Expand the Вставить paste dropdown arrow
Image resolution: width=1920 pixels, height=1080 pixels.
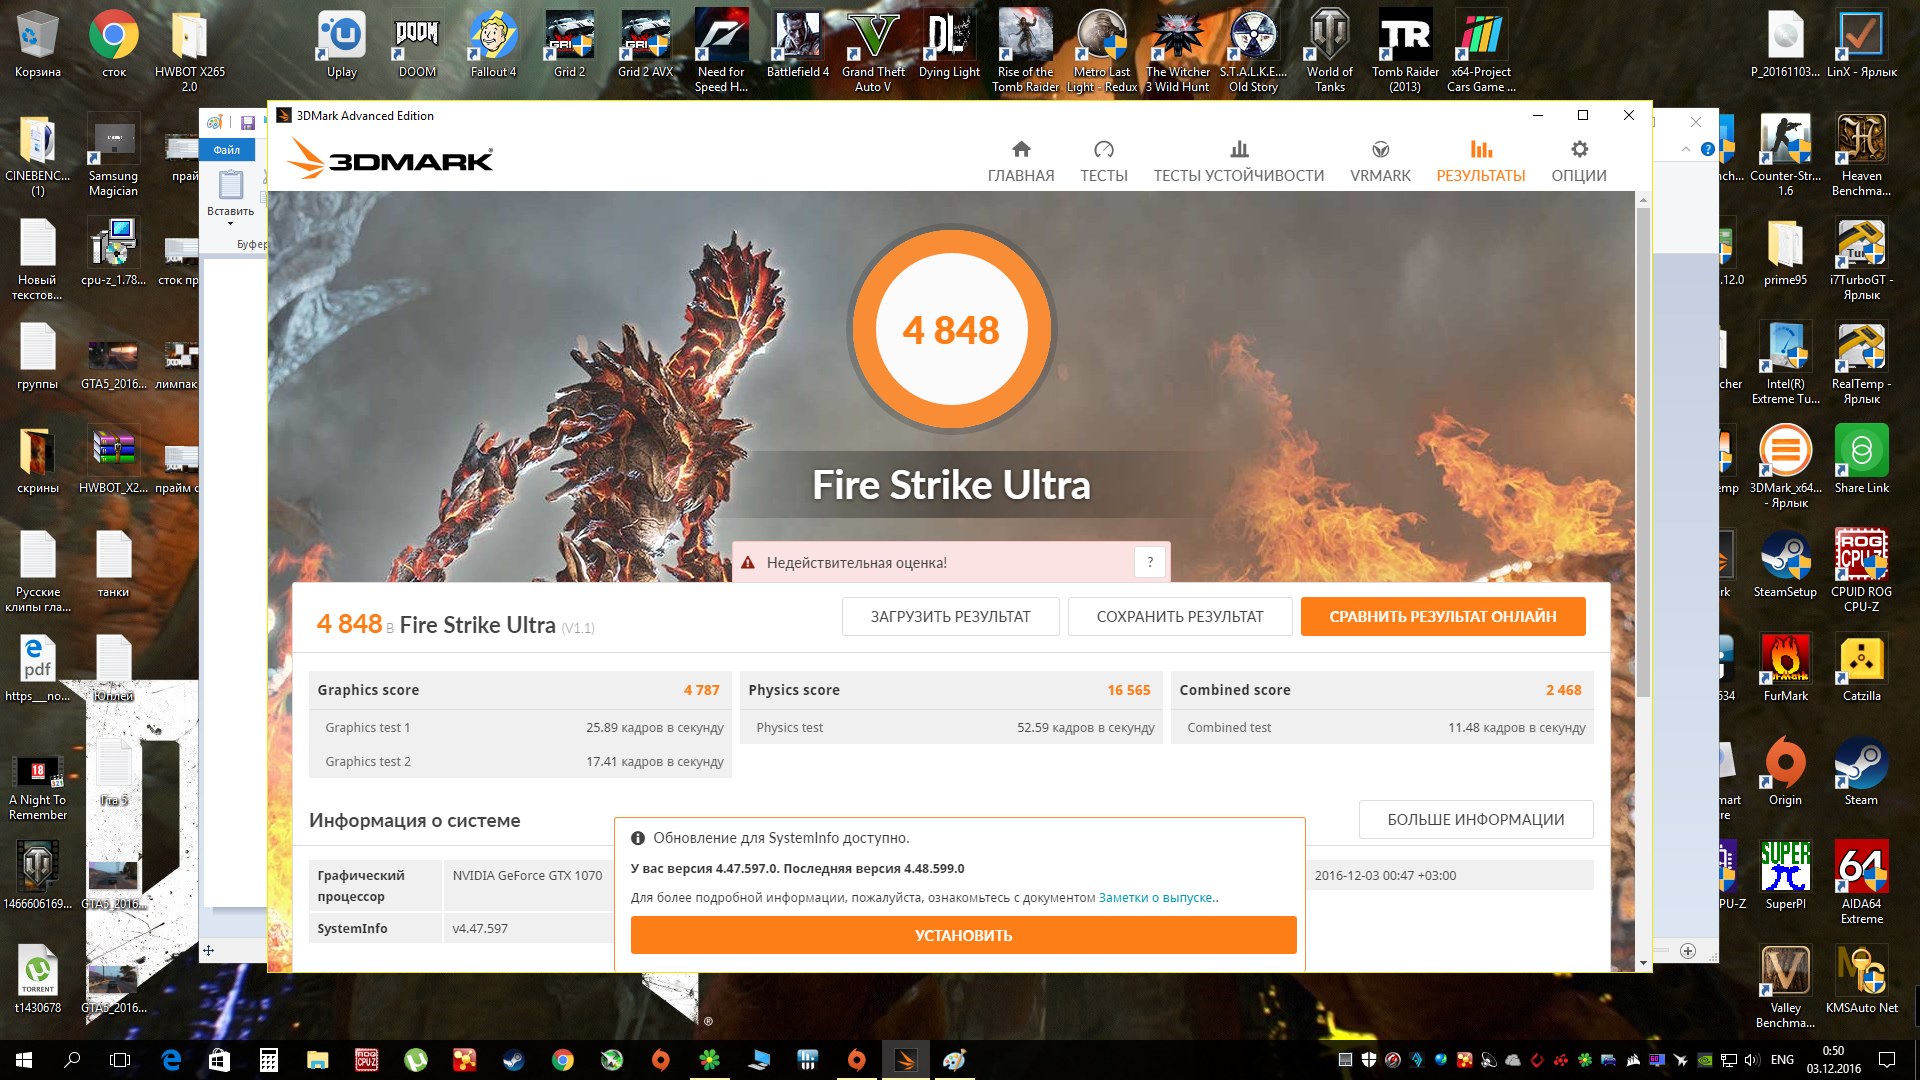point(230,224)
